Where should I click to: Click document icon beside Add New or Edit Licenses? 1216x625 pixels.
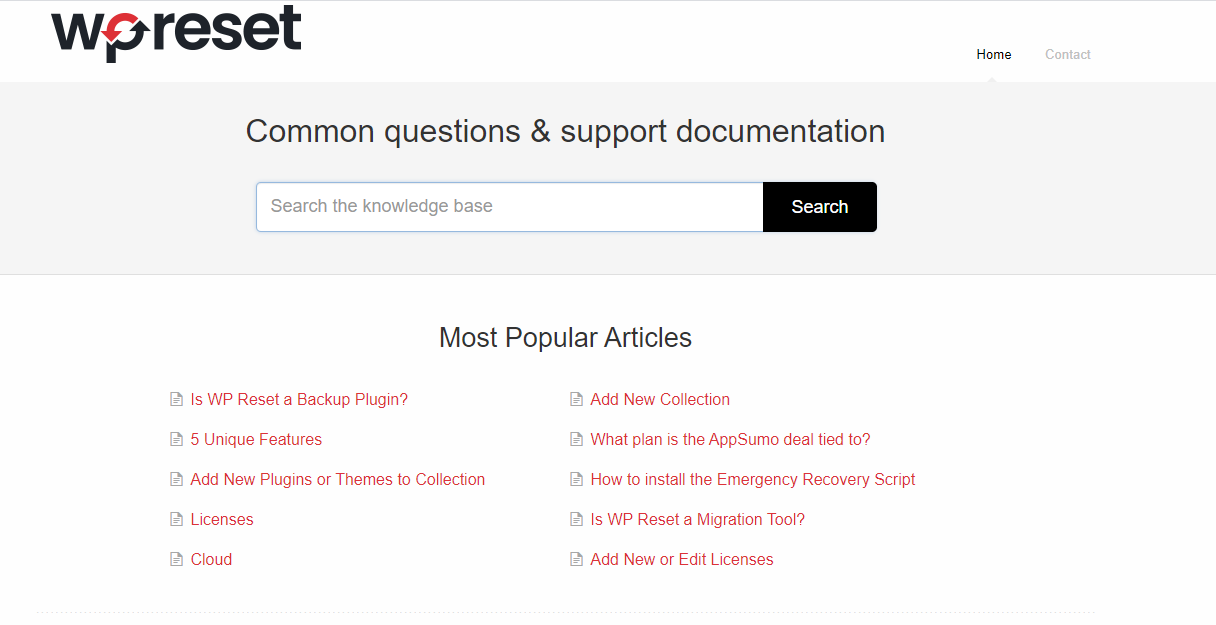click(x=576, y=559)
